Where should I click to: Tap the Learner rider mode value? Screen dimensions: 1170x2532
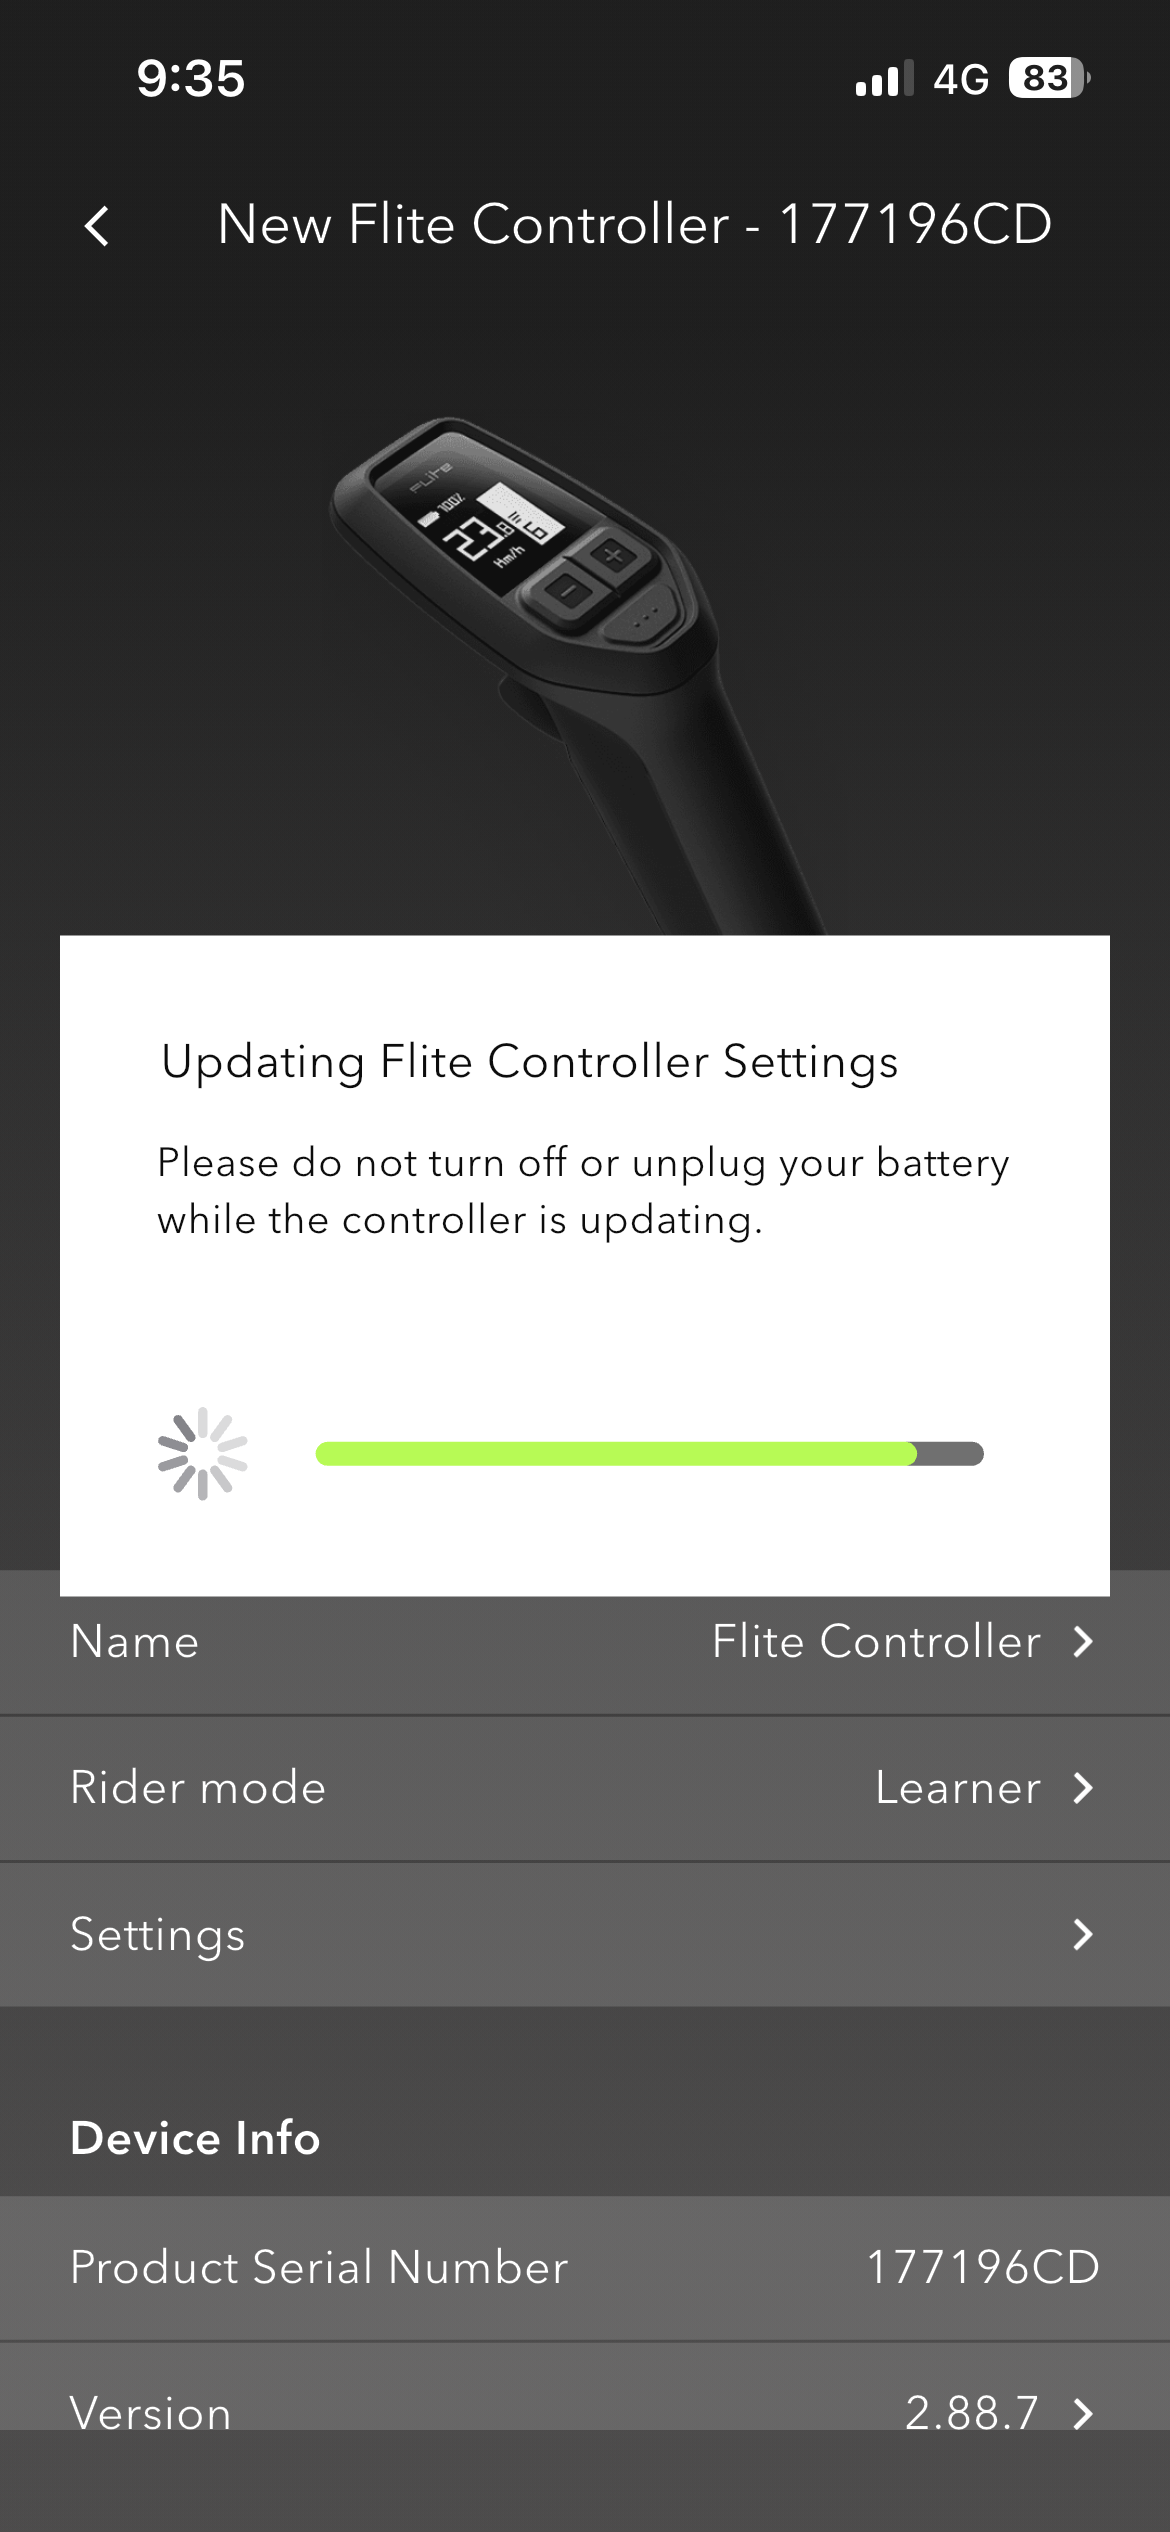pos(958,1788)
